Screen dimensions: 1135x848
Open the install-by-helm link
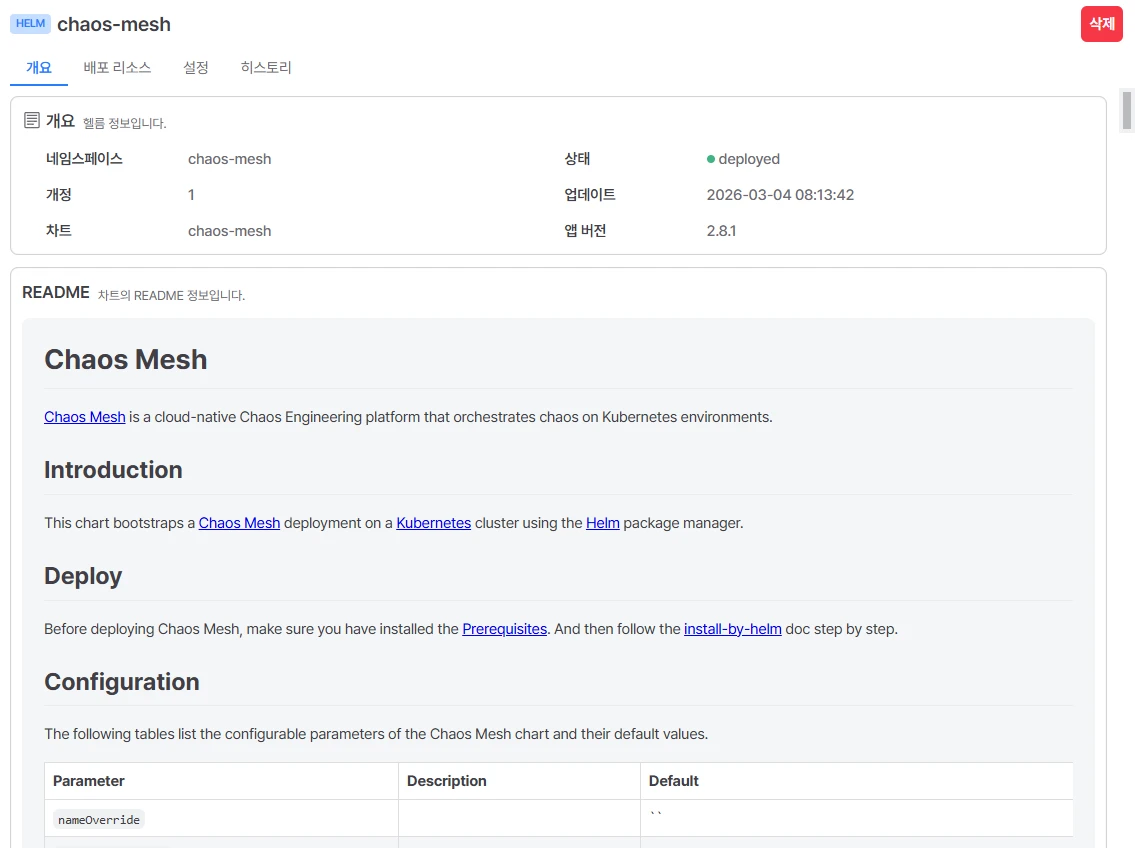pos(733,629)
